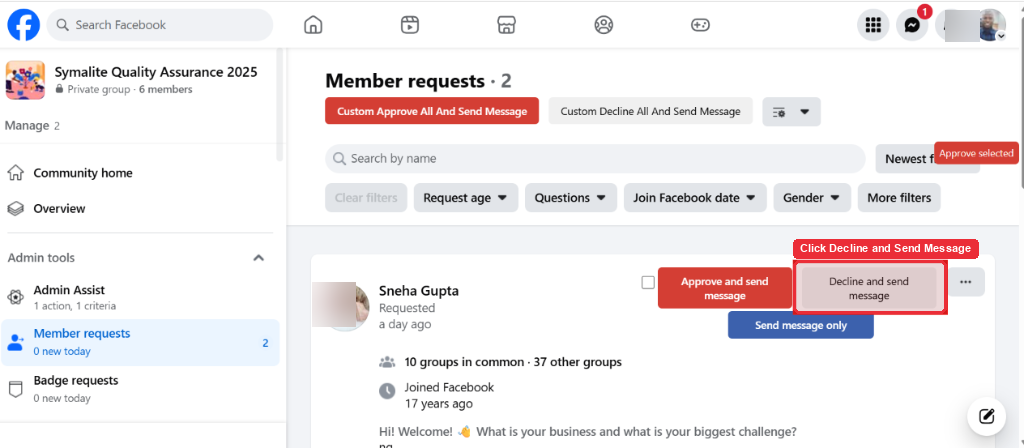Open the settings list dropdown next to Decline All
Screen dimensions: 1024x448
tap(792, 112)
